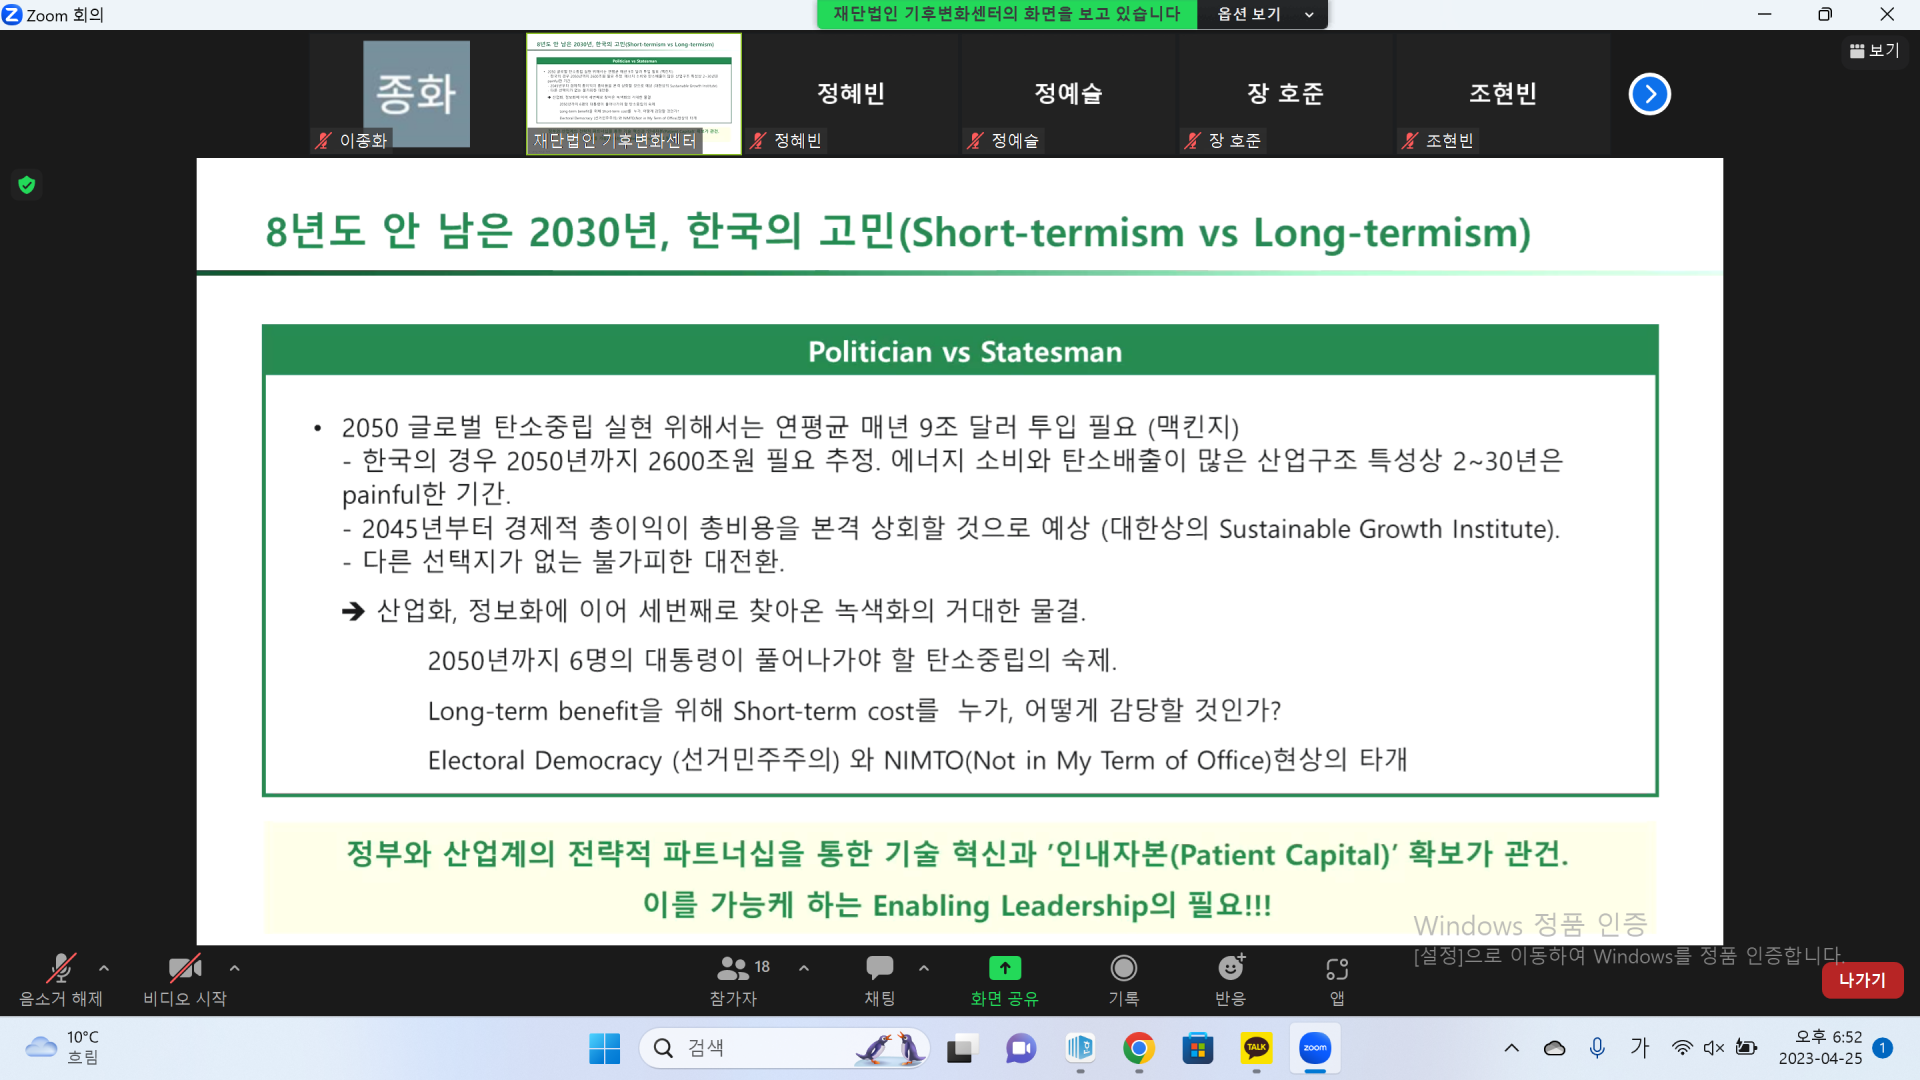
Task: Click the green screen-sharing notification banner
Action: 1007,14
